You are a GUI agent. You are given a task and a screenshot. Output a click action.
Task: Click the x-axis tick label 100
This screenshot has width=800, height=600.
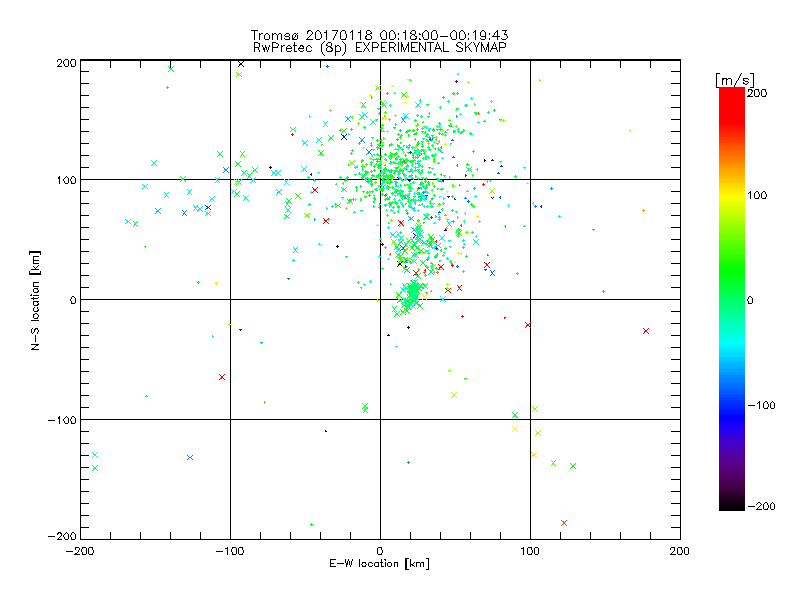(530, 551)
